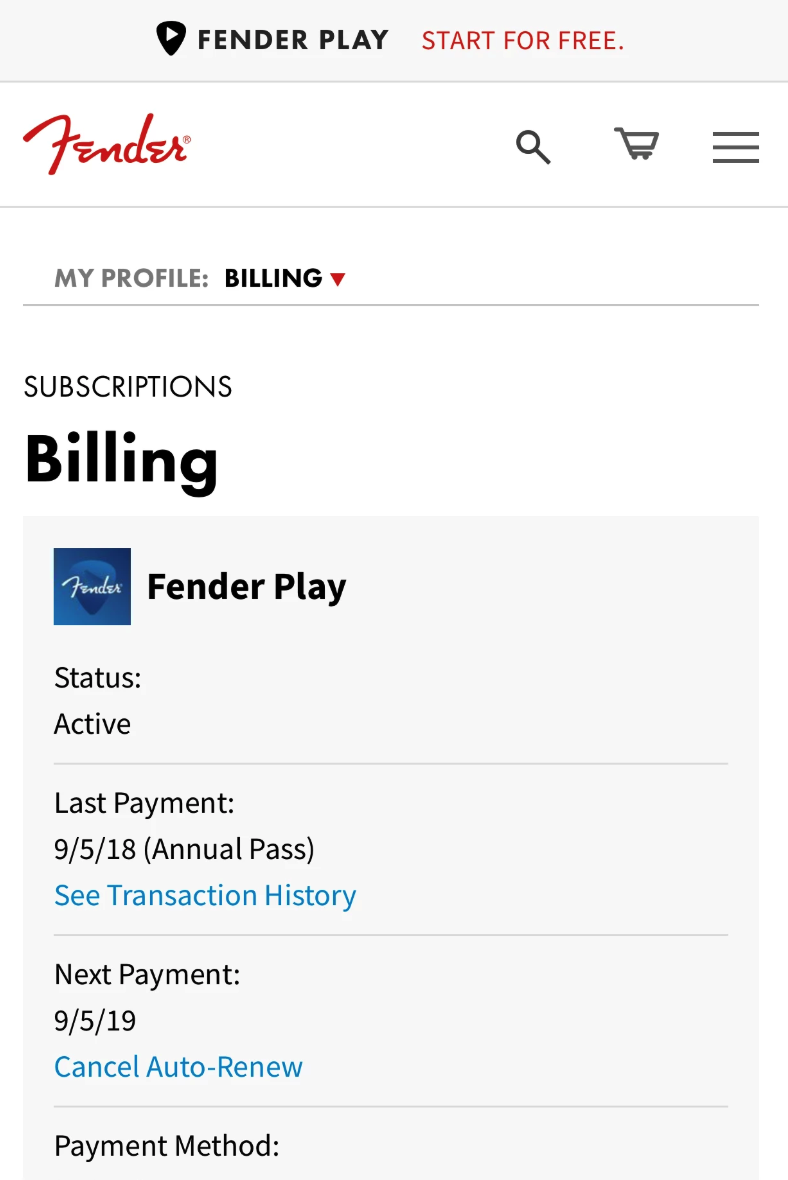Image resolution: width=788 pixels, height=1180 pixels.
Task: Click the Fender Play subscription title
Action: coord(246,587)
